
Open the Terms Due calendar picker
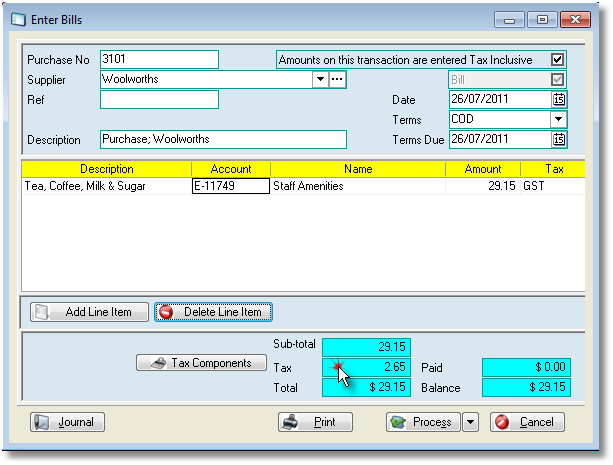[x=559, y=139]
